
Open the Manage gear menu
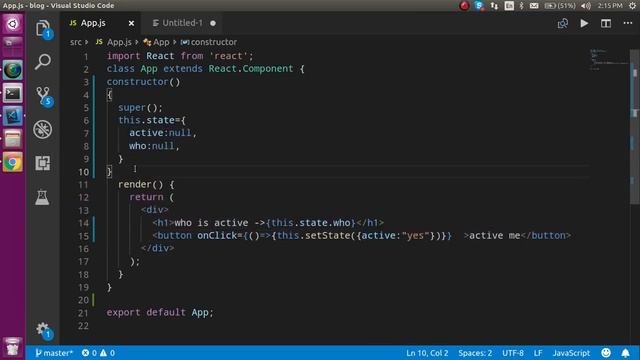[x=43, y=330]
